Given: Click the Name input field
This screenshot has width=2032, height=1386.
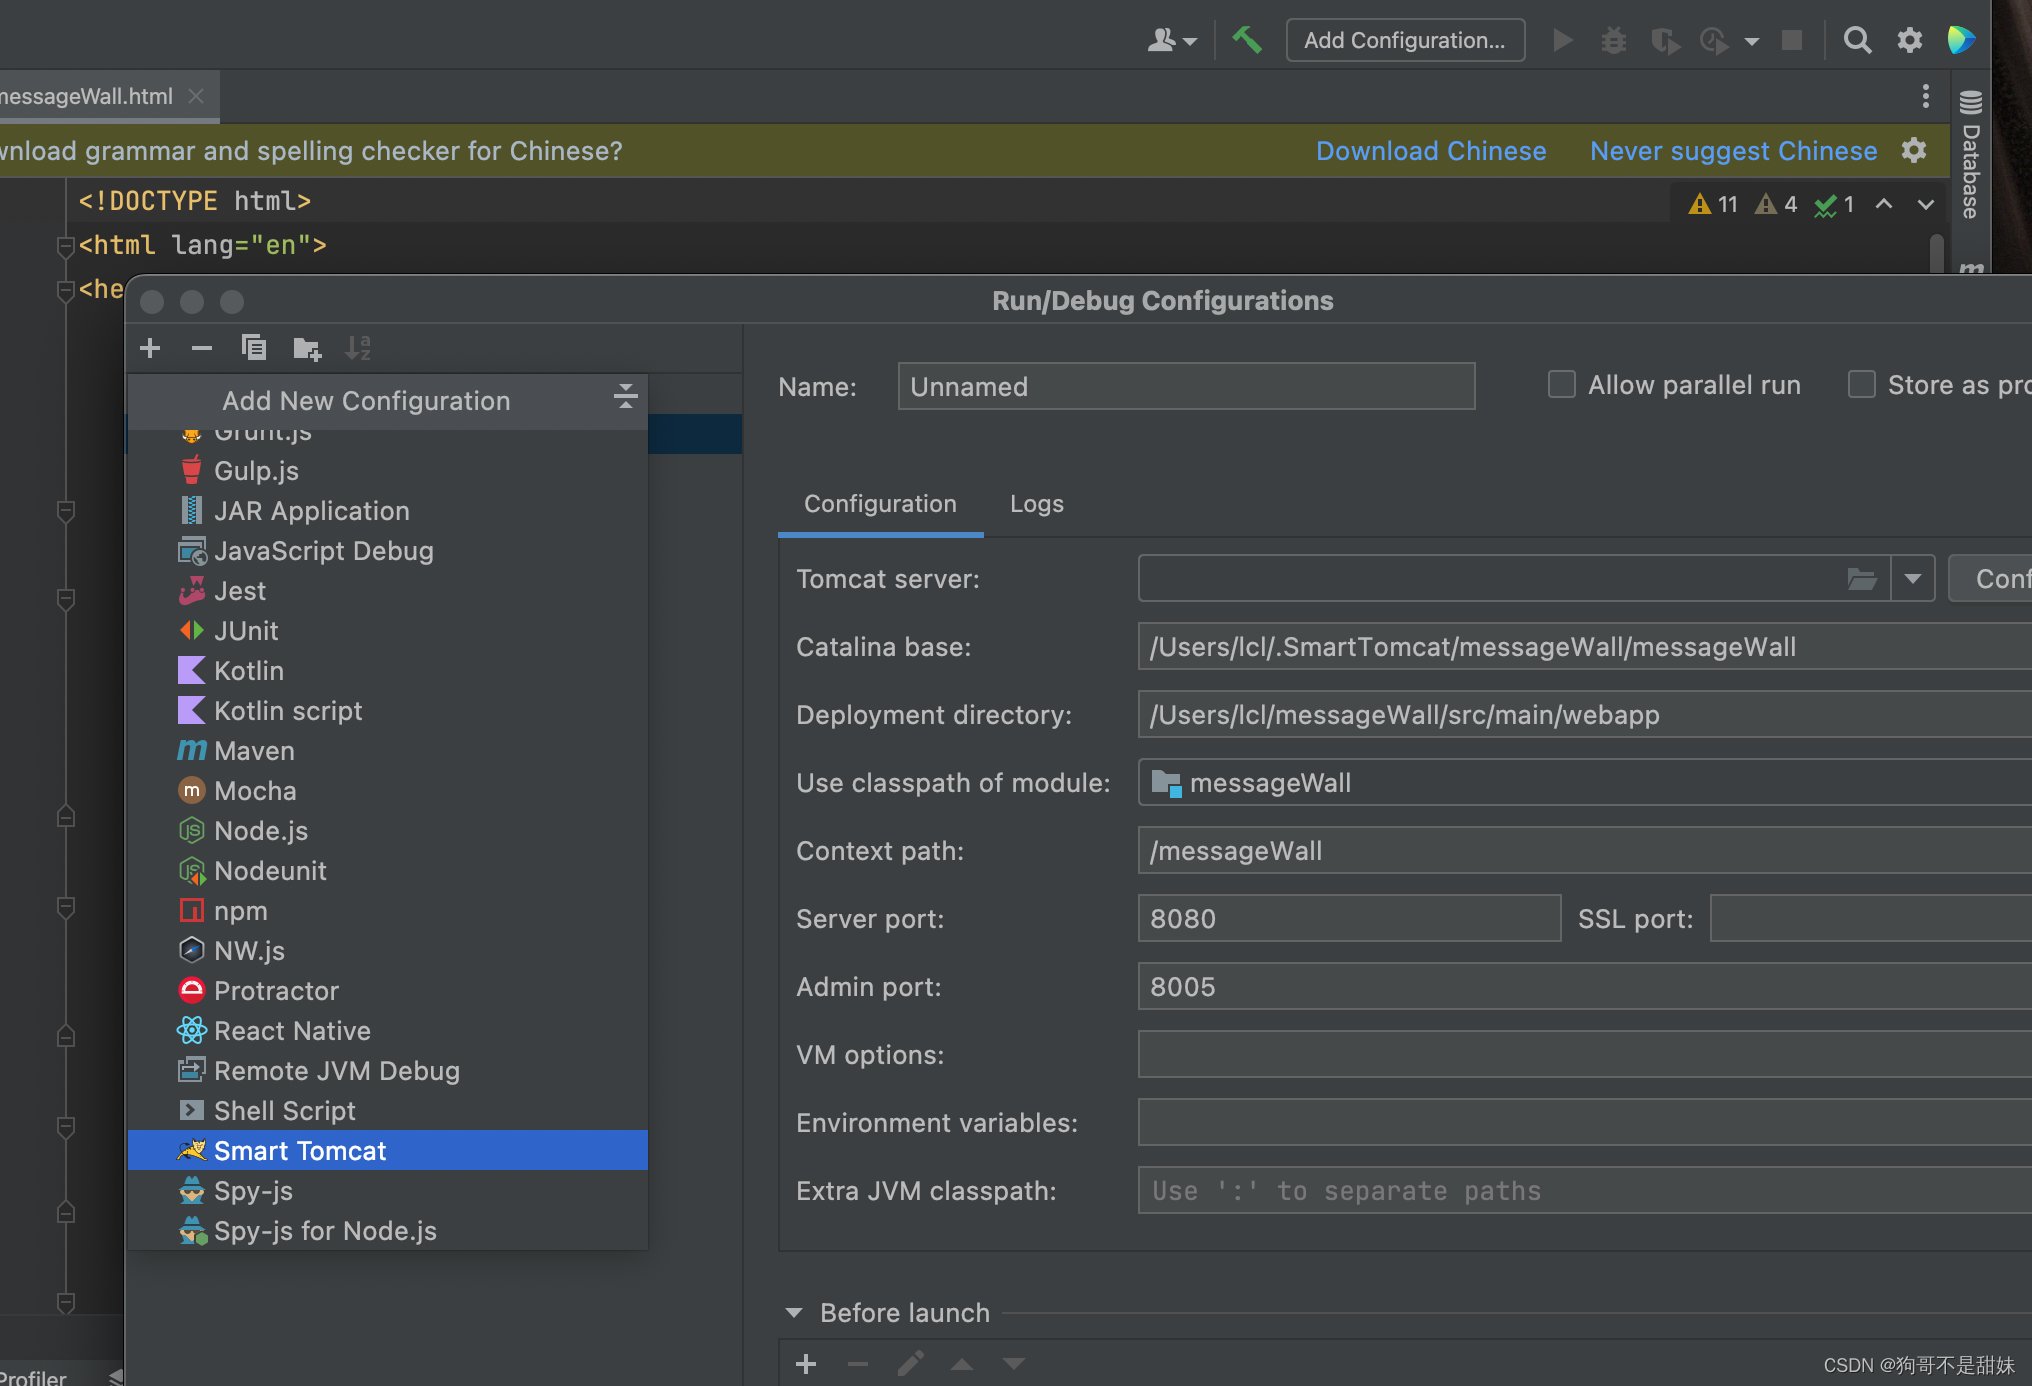Looking at the screenshot, I should point(1186,387).
